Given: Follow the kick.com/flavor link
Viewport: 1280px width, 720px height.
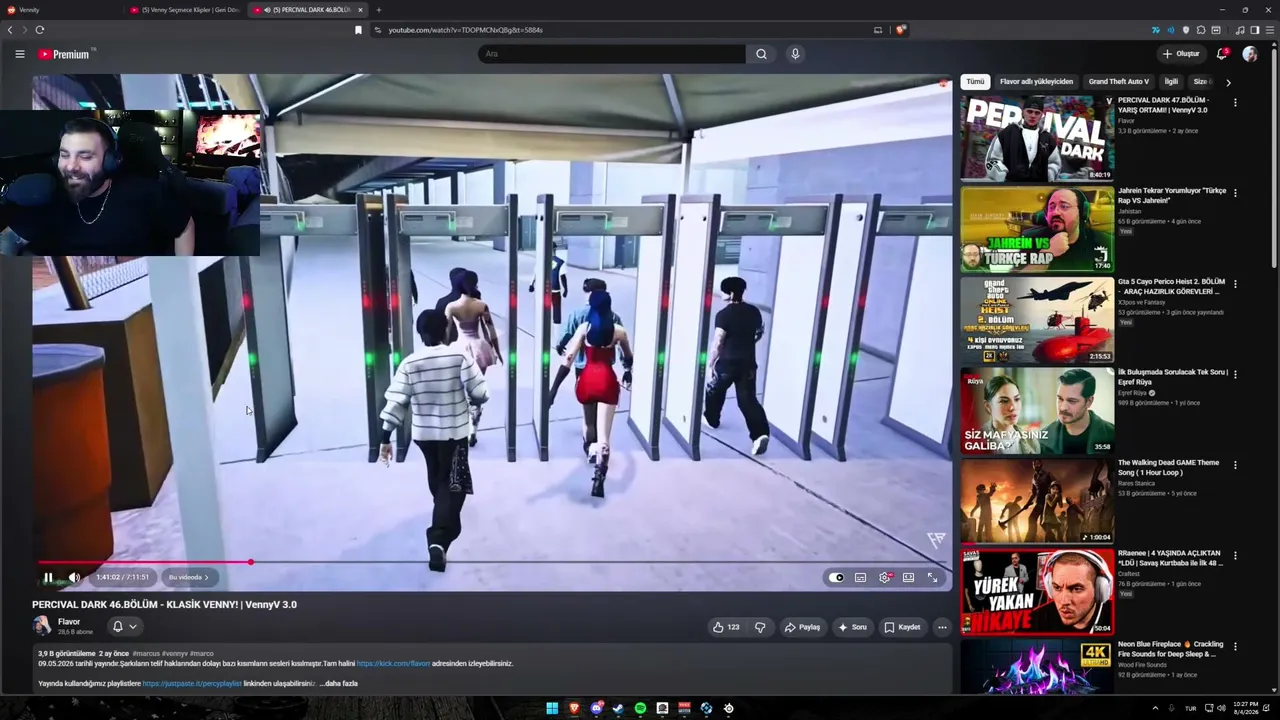Looking at the screenshot, I should point(393,663).
